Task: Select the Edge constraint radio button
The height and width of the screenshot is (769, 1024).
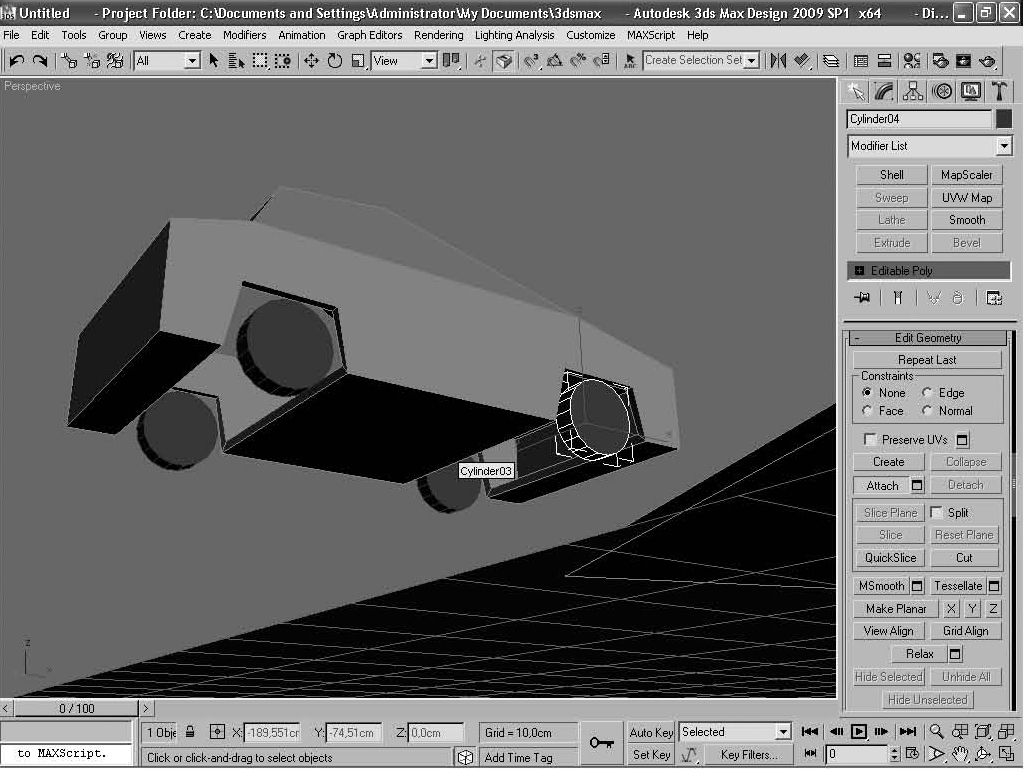Action: (928, 393)
